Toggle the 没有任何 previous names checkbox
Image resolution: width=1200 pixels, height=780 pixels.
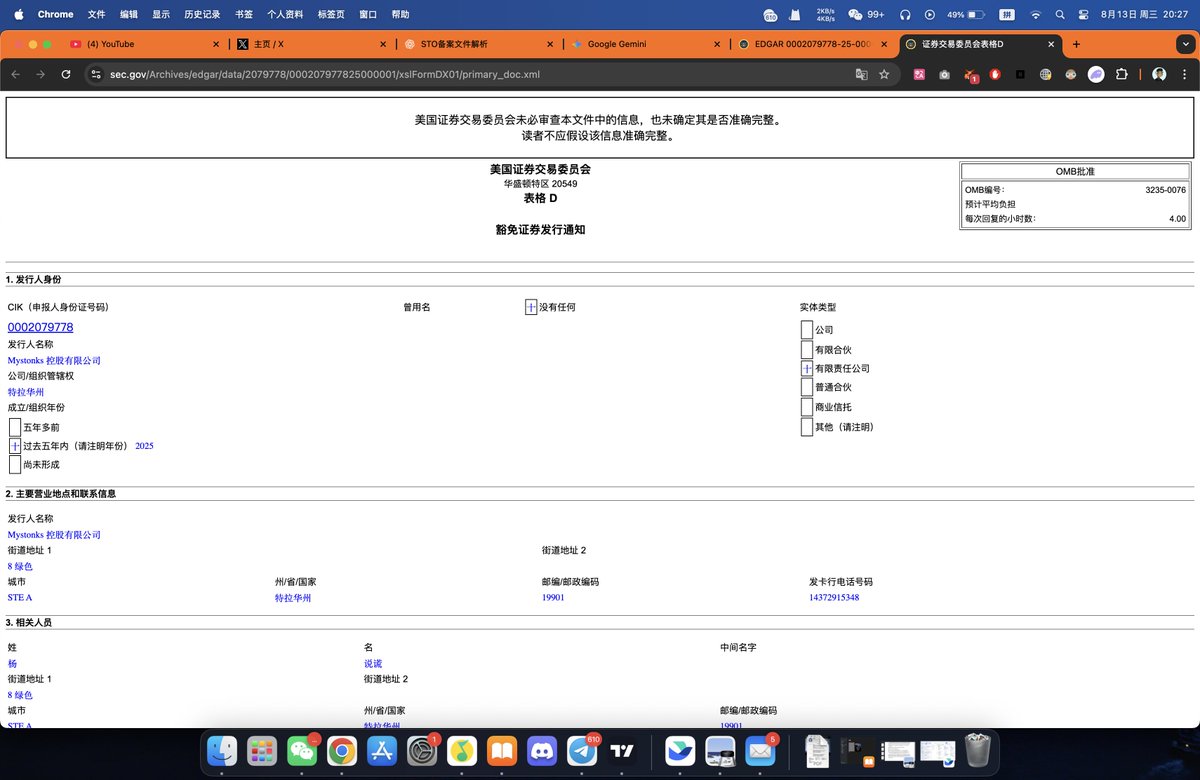530,307
